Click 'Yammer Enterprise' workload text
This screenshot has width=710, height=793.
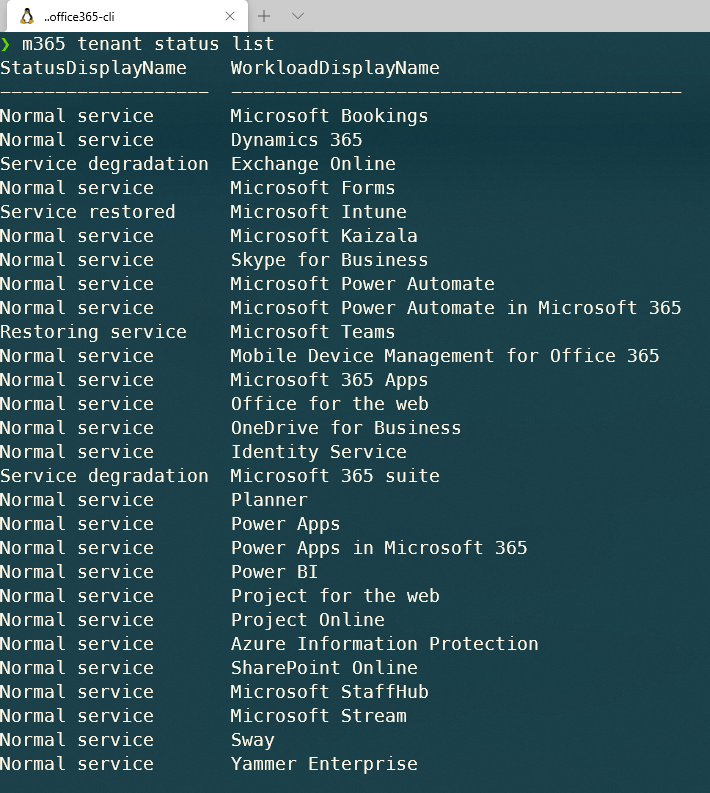click(324, 765)
